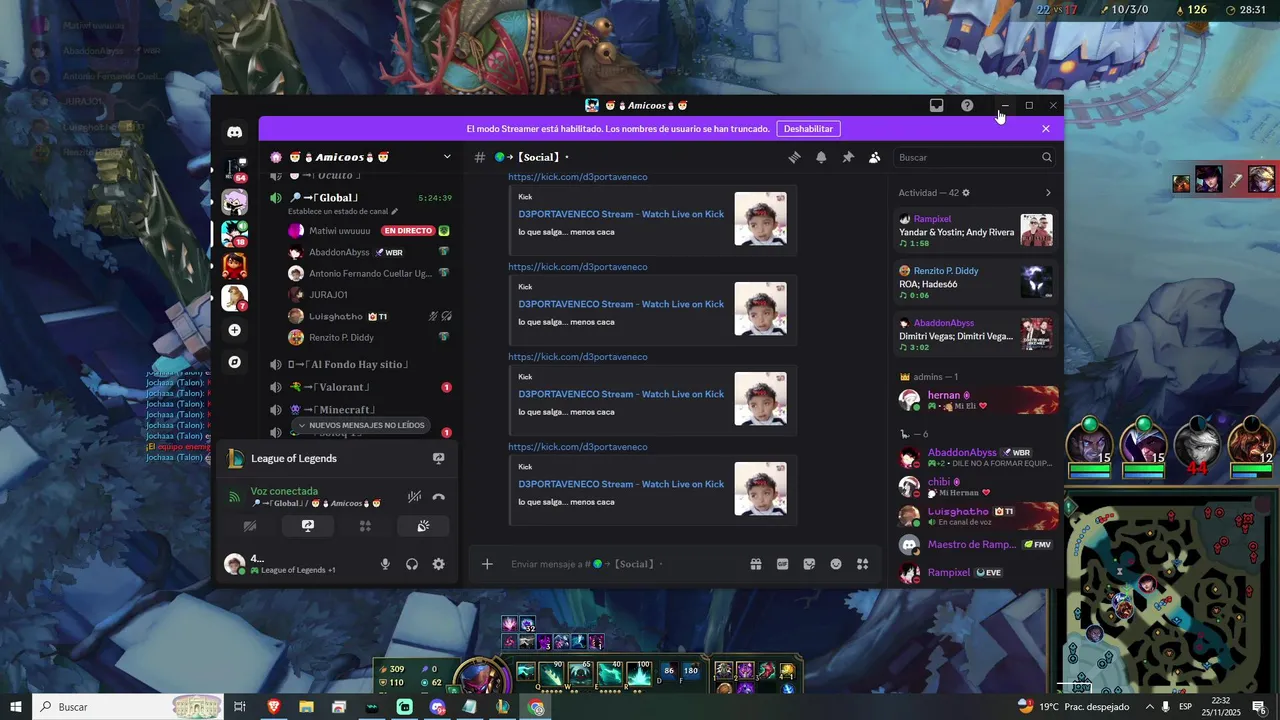1280x720 pixels.
Task: Open chibi in the member list
Action: pos(976,487)
